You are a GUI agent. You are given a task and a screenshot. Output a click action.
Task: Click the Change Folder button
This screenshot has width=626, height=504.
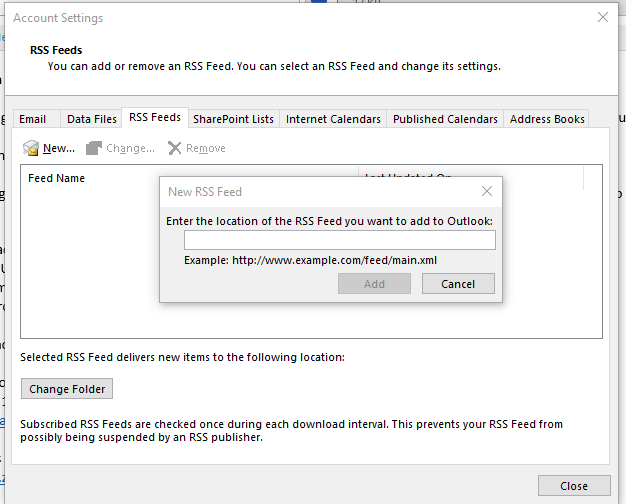pyautogui.click(x=68, y=389)
